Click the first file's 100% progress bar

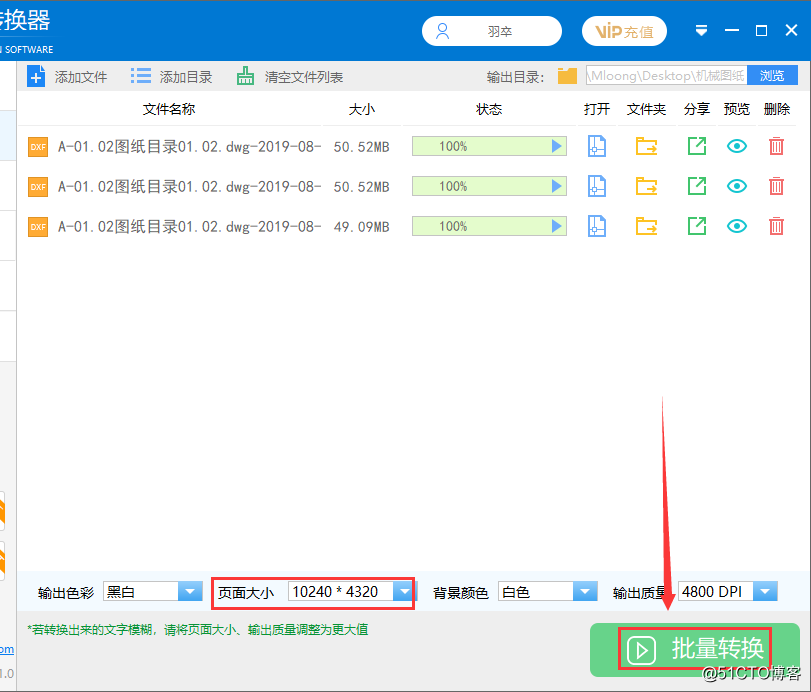pyautogui.click(x=489, y=146)
